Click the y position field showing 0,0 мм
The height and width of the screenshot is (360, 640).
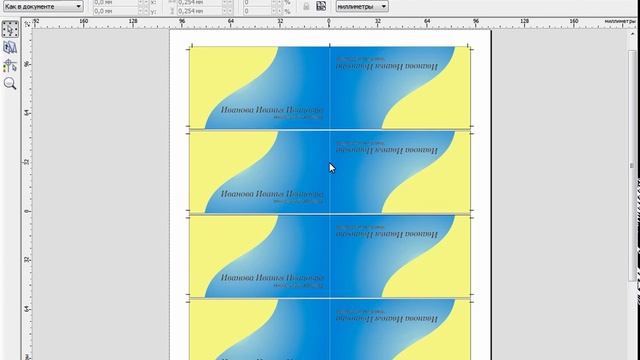(x=116, y=11)
